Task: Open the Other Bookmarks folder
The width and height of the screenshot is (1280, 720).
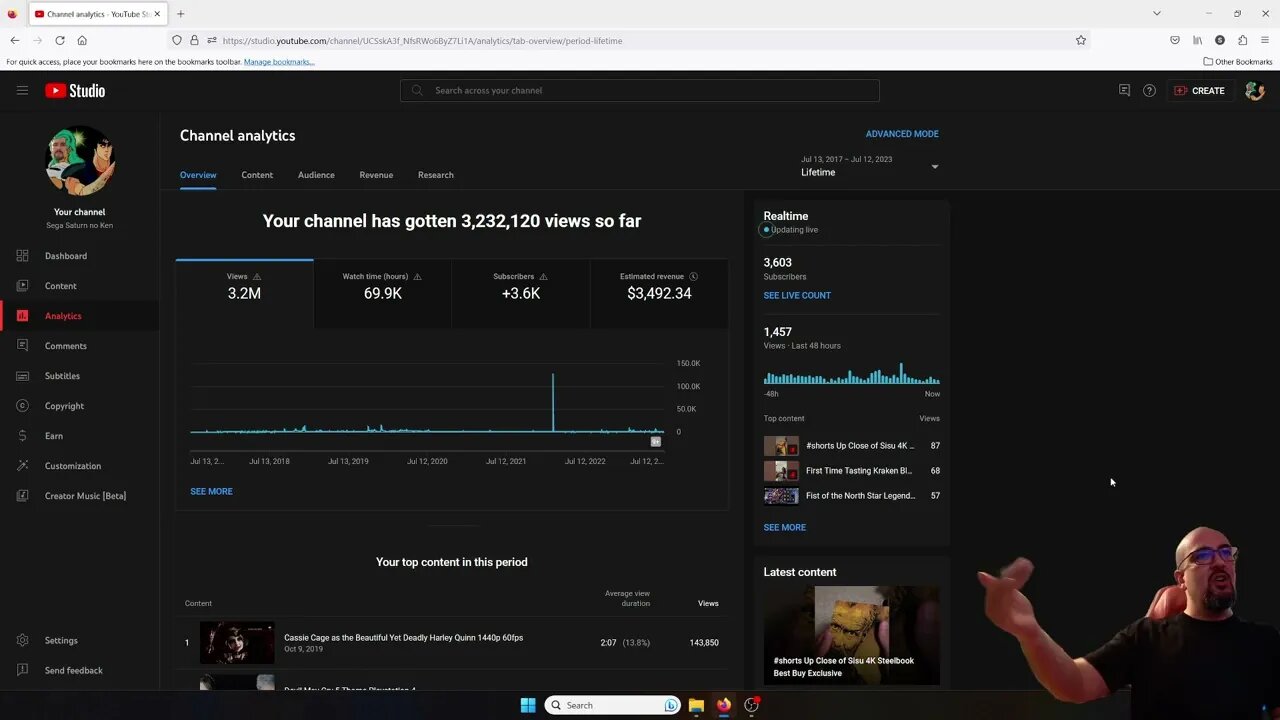Action: pyautogui.click(x=1238, y=62)
